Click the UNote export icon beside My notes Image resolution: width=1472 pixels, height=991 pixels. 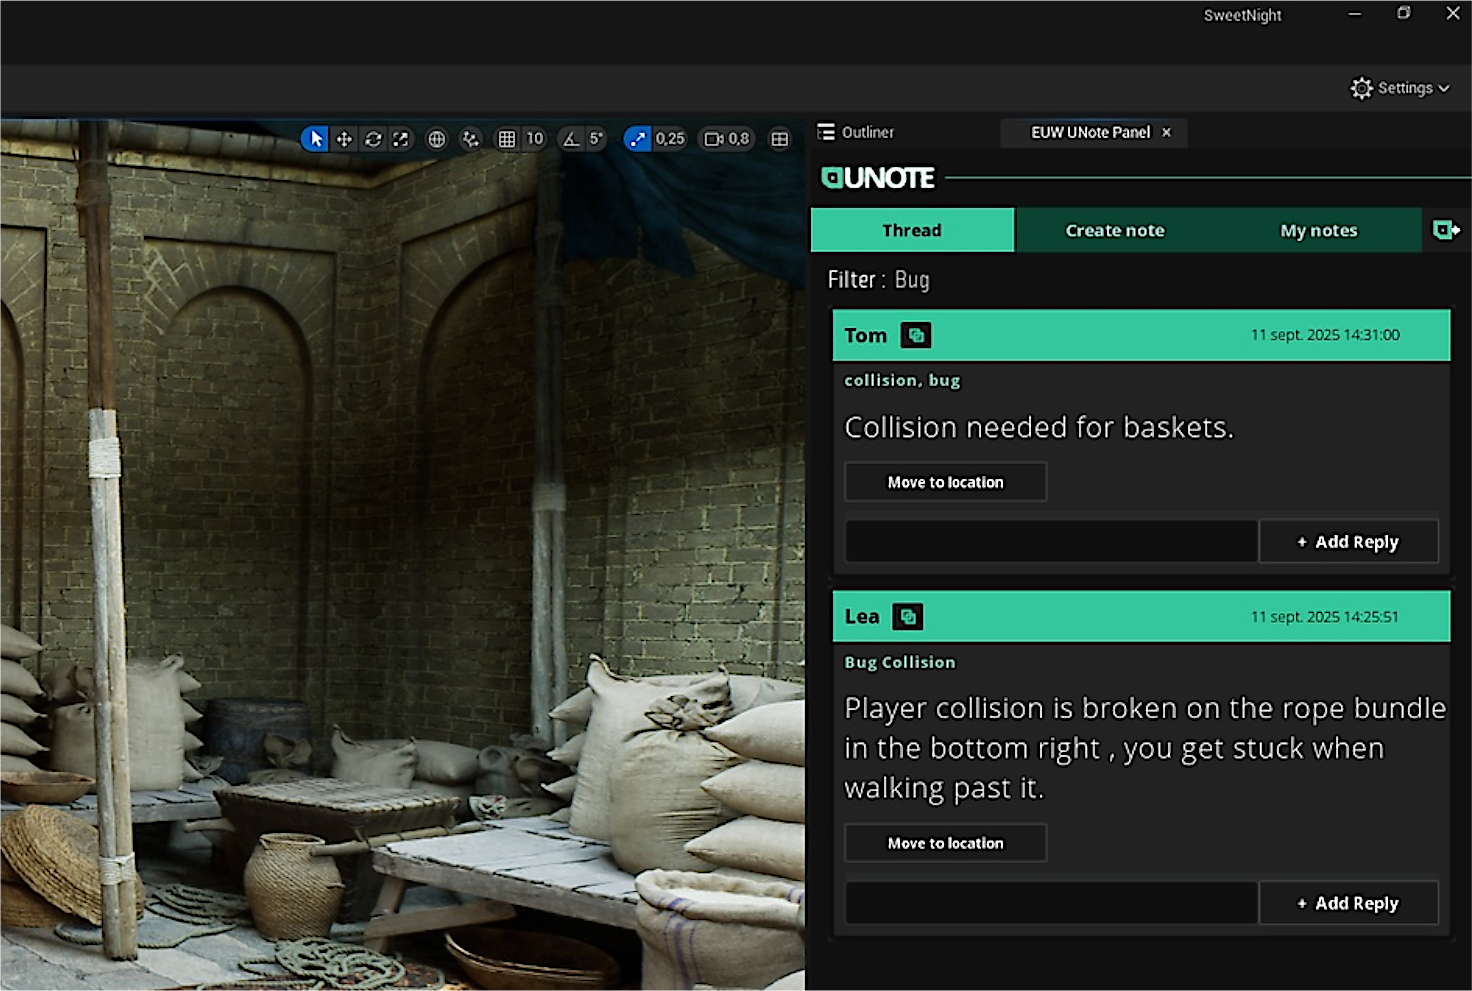[x=1445, y=230]
